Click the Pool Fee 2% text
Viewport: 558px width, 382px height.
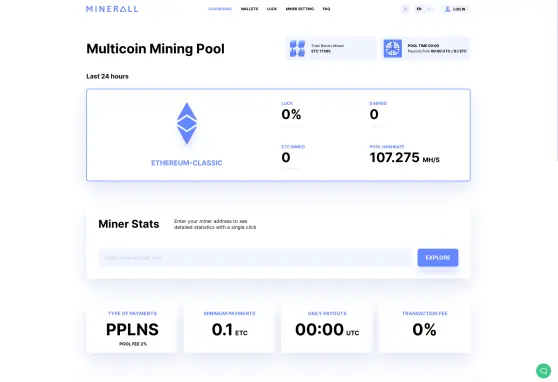click(x=133, y=344)
